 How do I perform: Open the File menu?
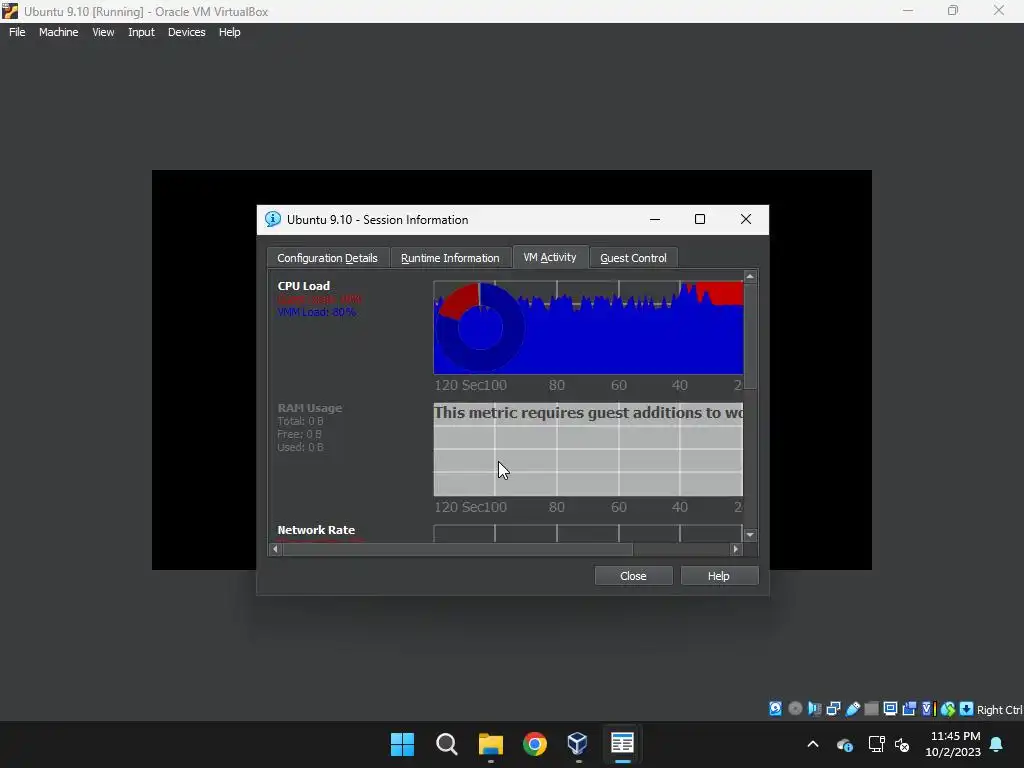(x=17, y=32)
